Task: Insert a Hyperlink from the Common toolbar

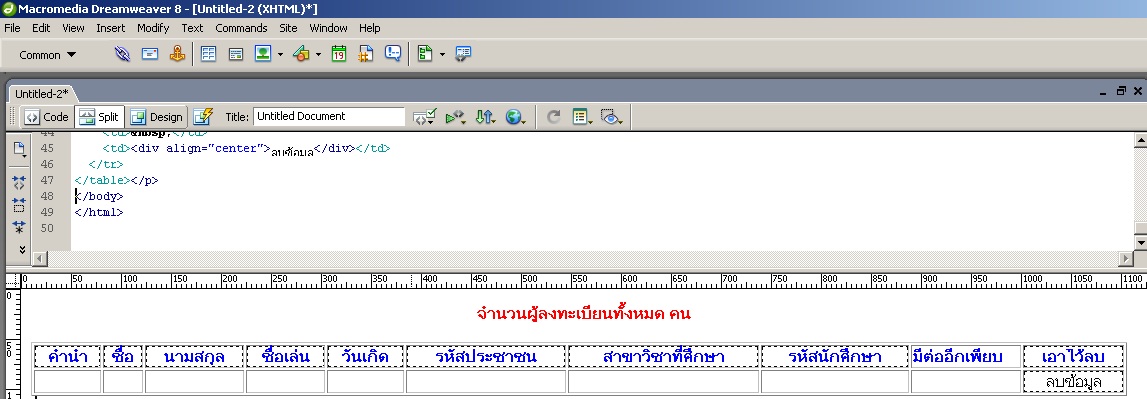Action: pos(122,54)
